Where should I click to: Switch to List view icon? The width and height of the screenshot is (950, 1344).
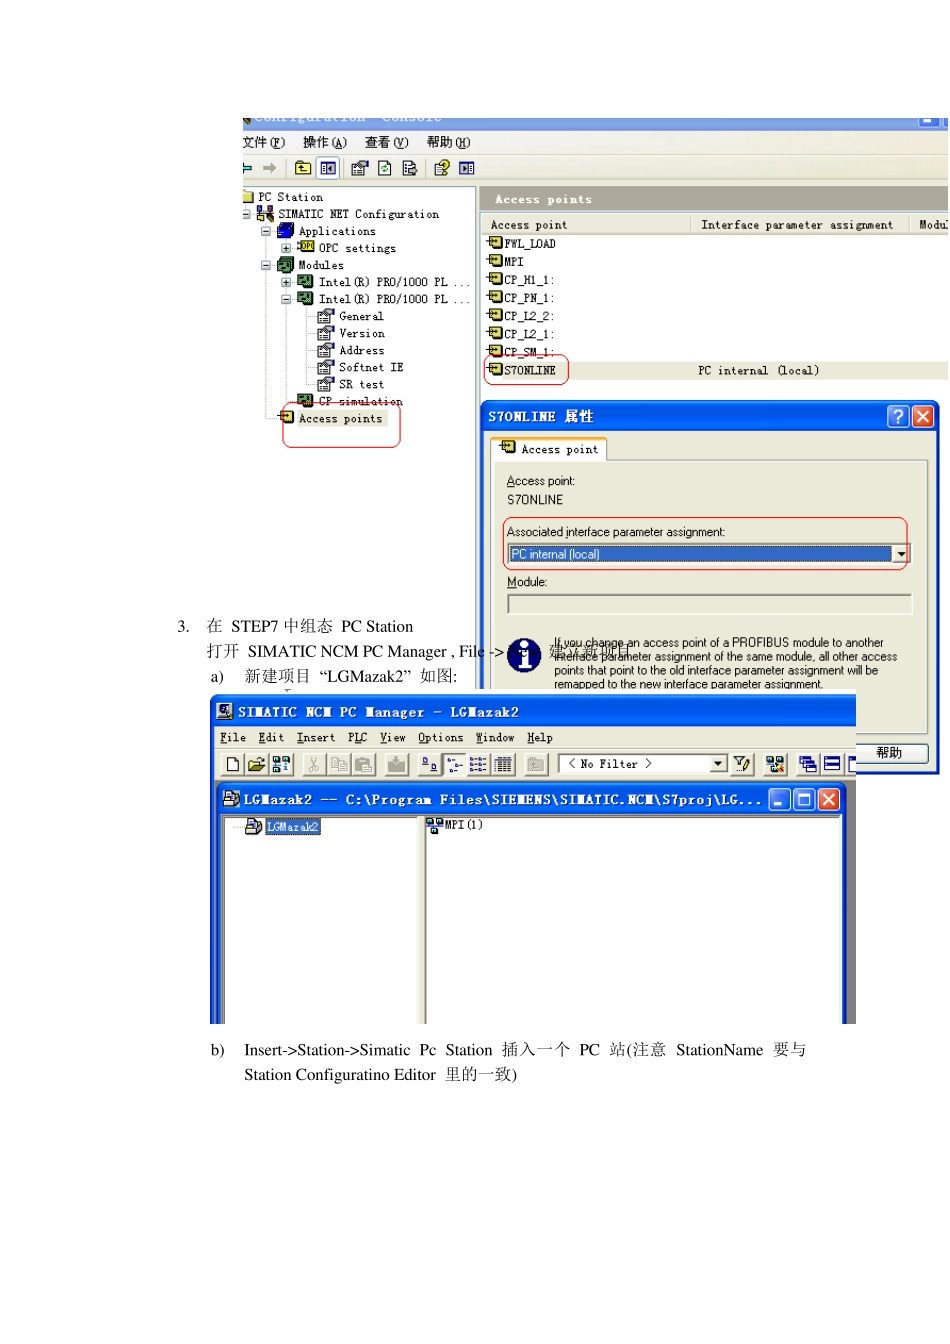[x=478, y=764]
